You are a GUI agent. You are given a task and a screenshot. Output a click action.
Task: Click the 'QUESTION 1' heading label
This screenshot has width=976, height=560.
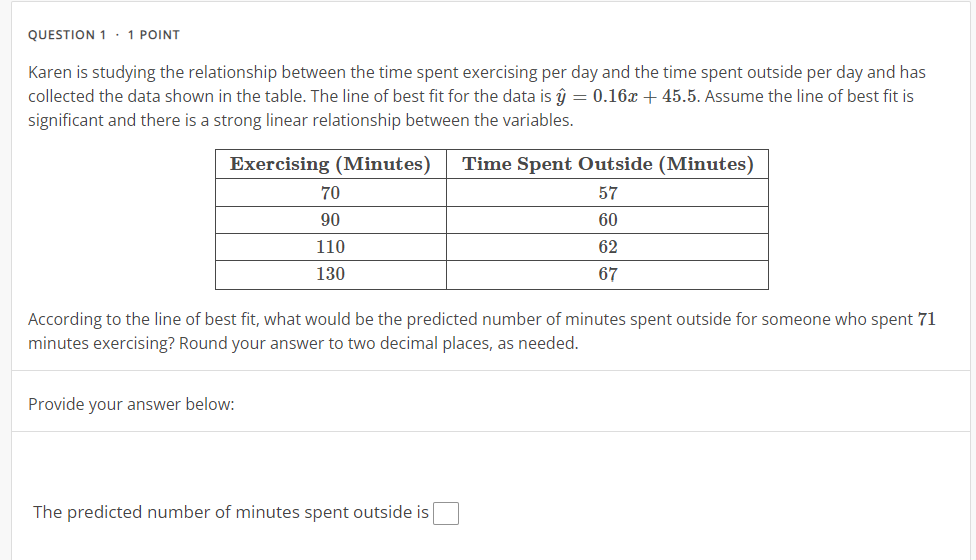pos(67,35)
